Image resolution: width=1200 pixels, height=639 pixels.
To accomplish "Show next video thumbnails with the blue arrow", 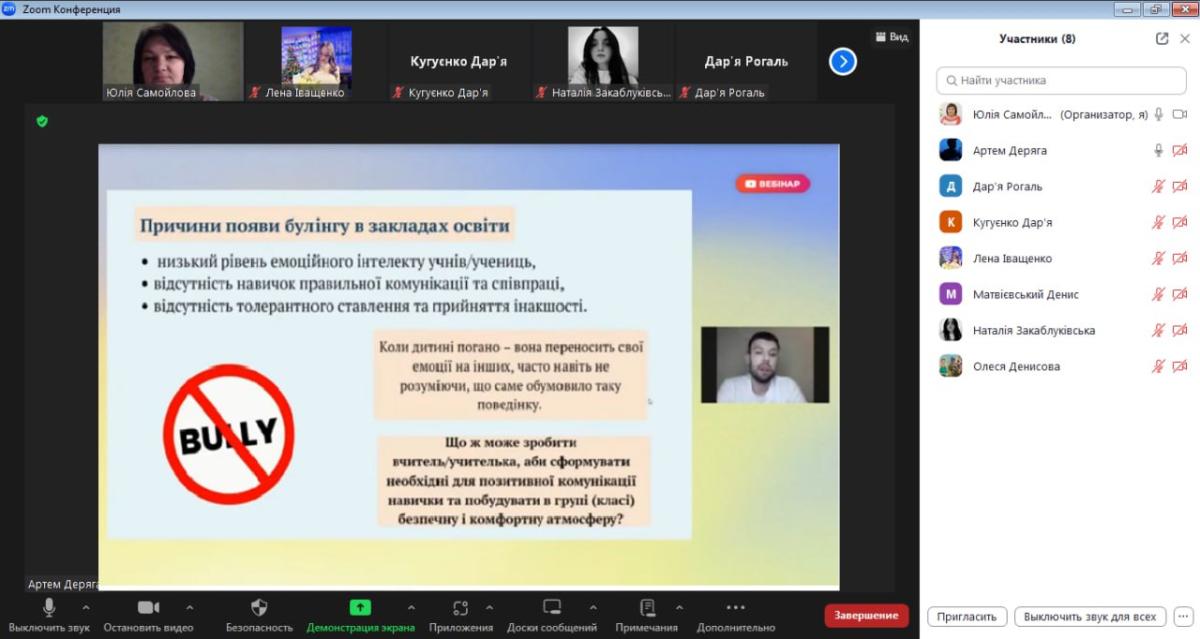I will 843,62.
